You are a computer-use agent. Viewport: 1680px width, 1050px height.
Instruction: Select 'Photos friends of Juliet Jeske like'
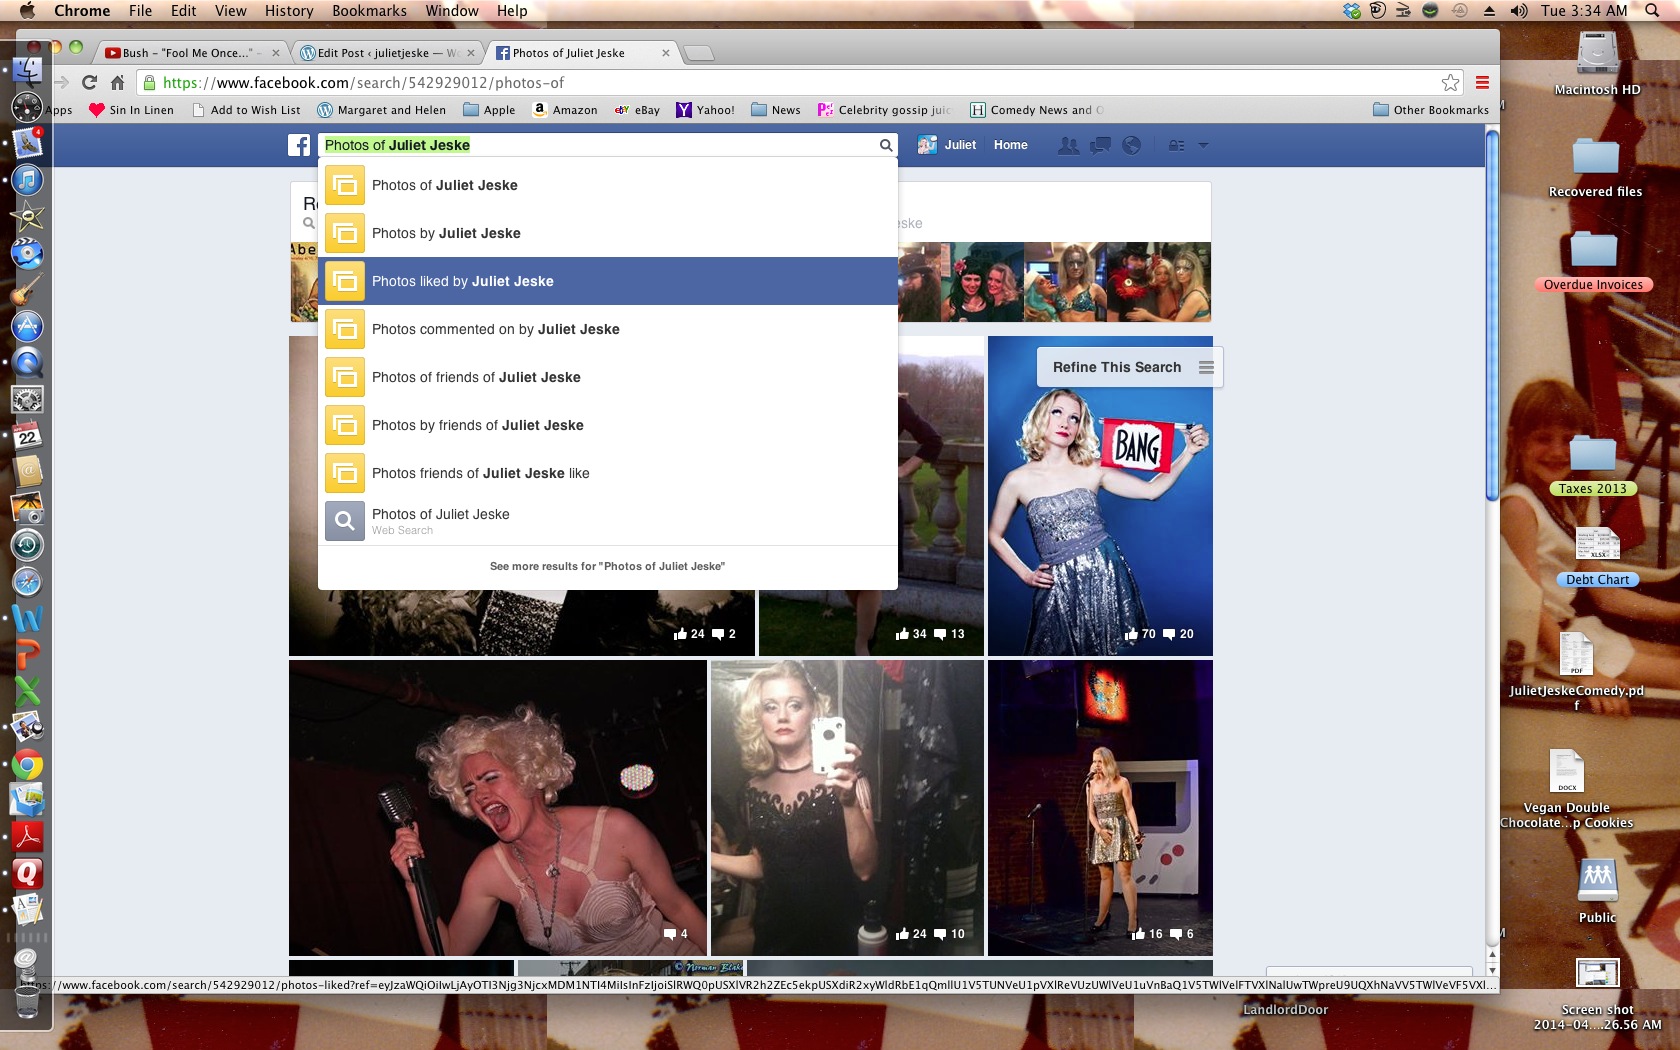608,473
